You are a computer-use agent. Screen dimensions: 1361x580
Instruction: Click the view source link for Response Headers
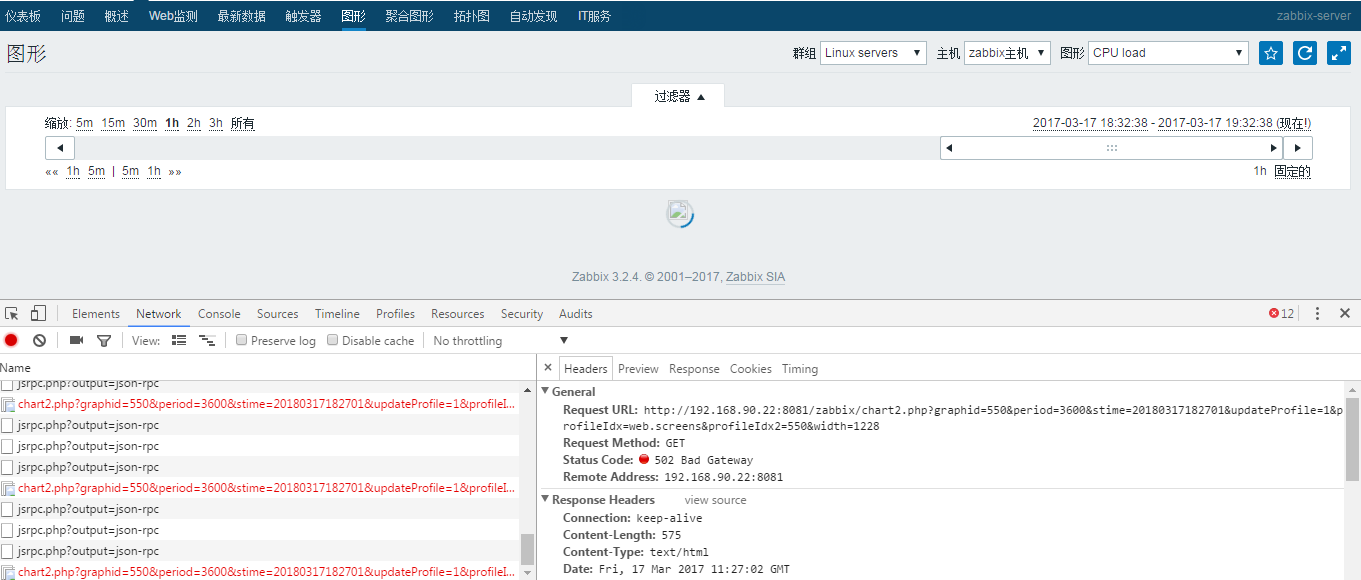715,499
